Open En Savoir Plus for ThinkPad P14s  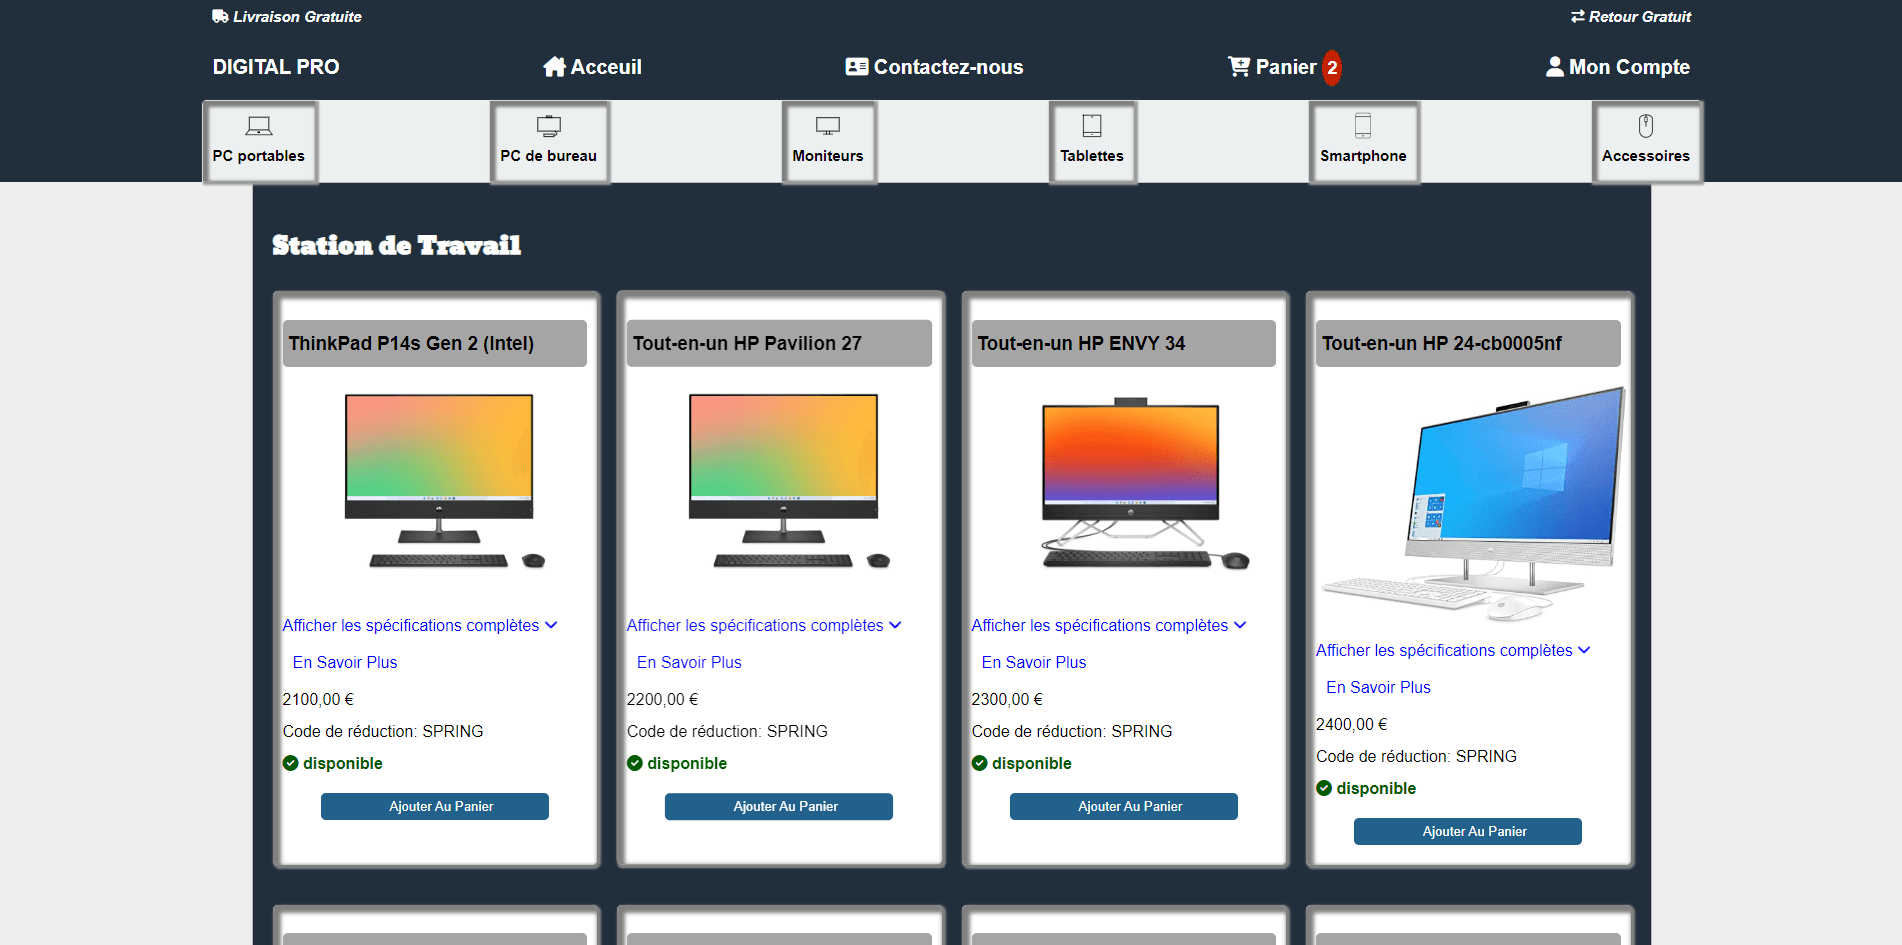[345, 662]
